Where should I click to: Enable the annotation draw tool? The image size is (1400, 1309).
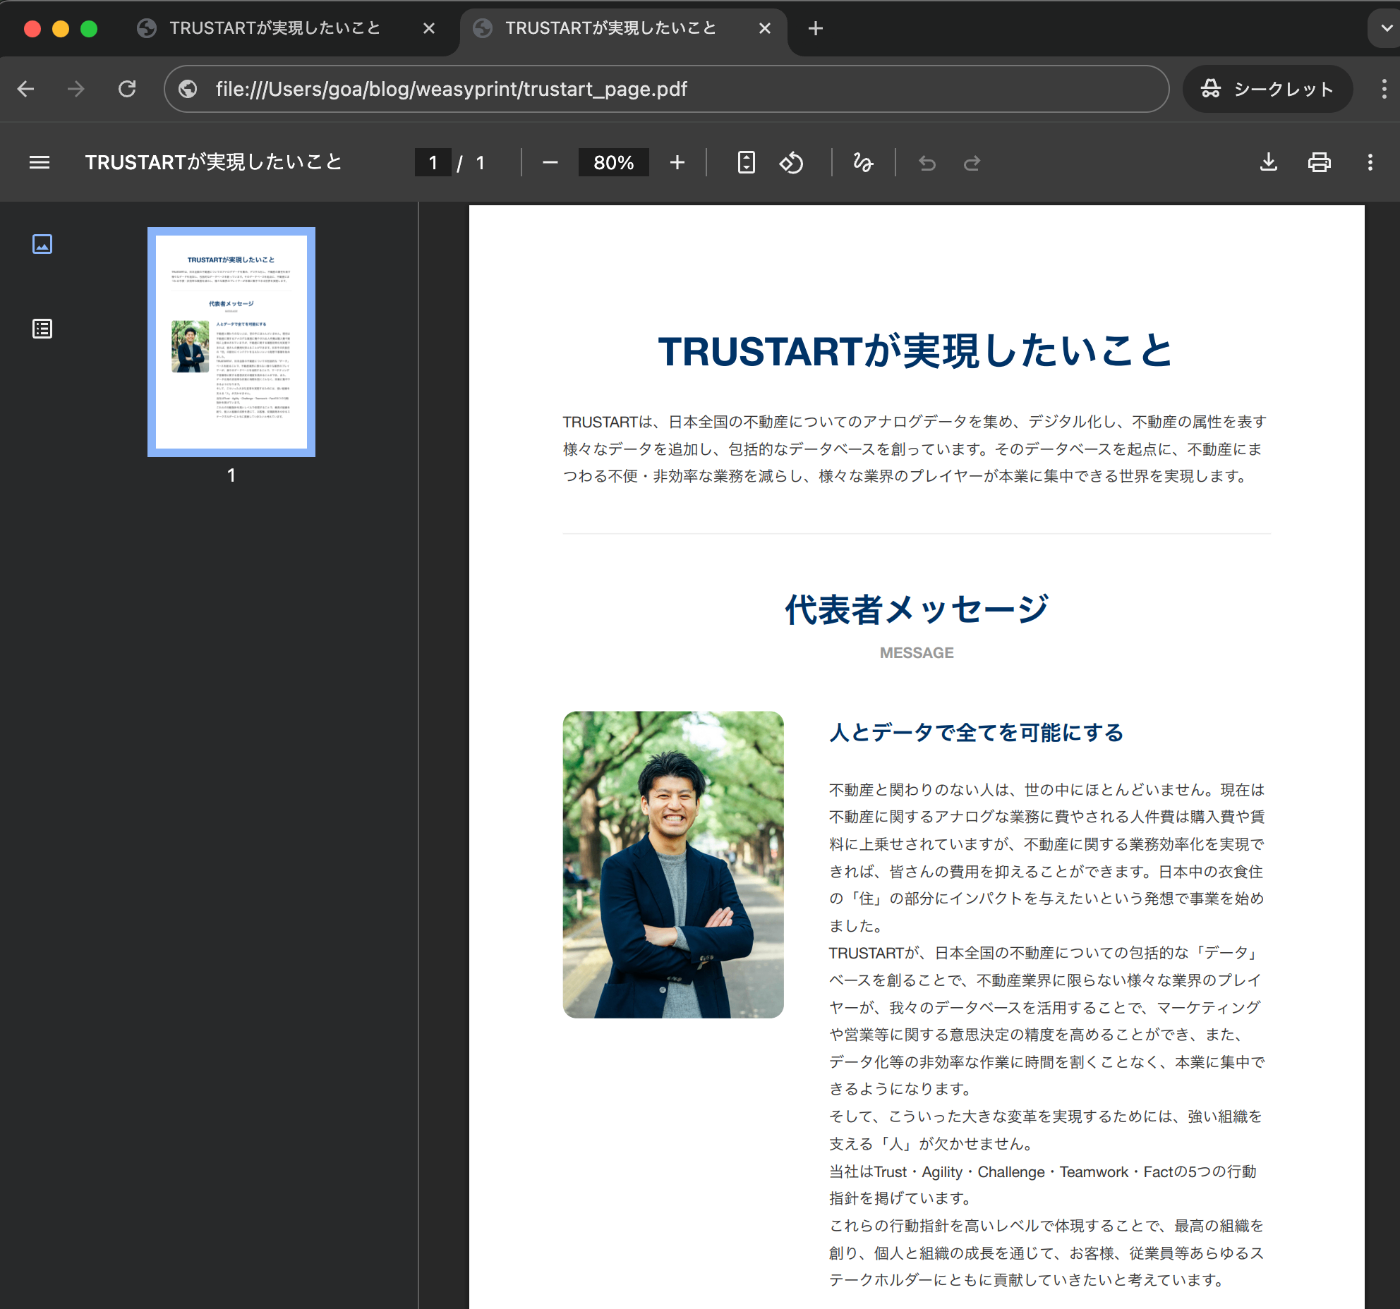863,162
